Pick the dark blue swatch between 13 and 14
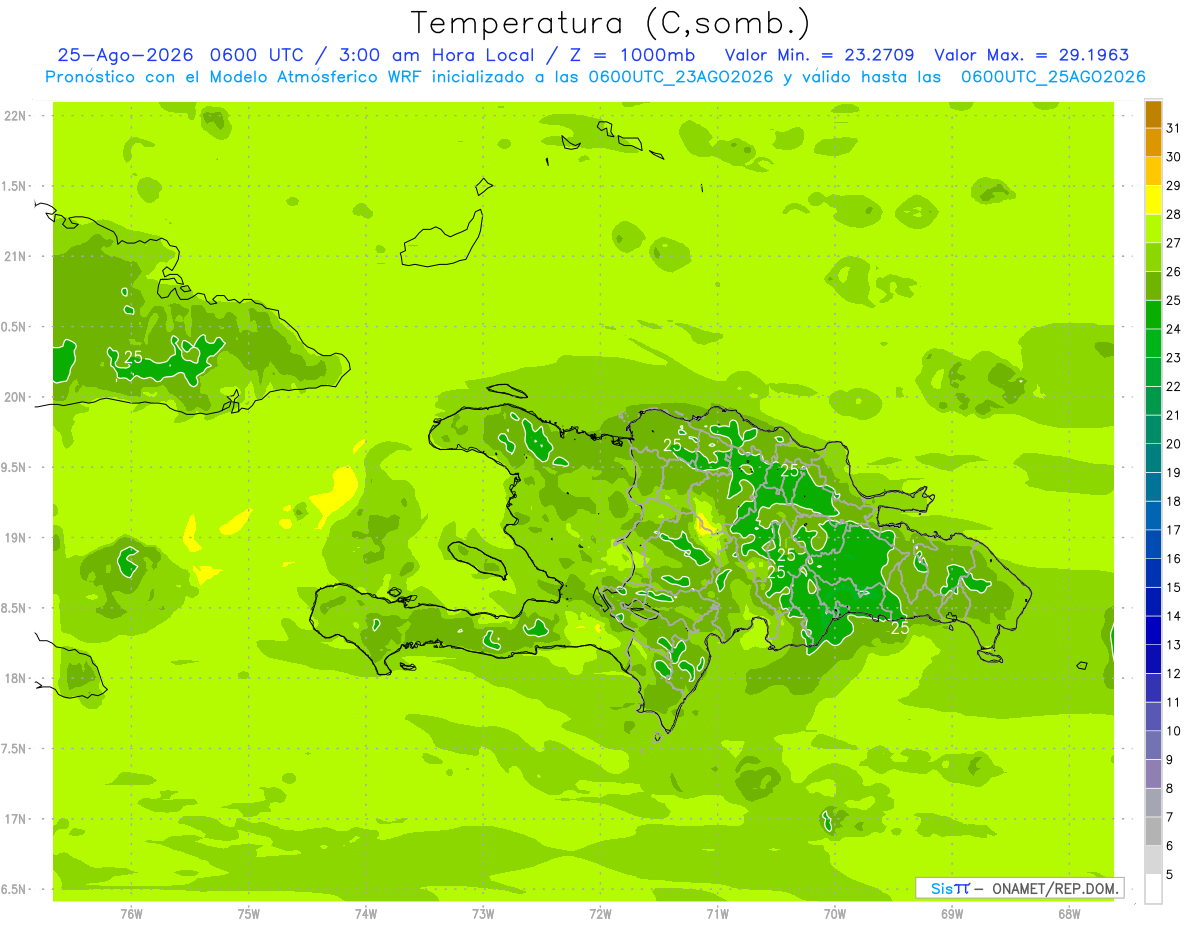The width and height of the screenshot is (1200, 927). (1153, 630)
